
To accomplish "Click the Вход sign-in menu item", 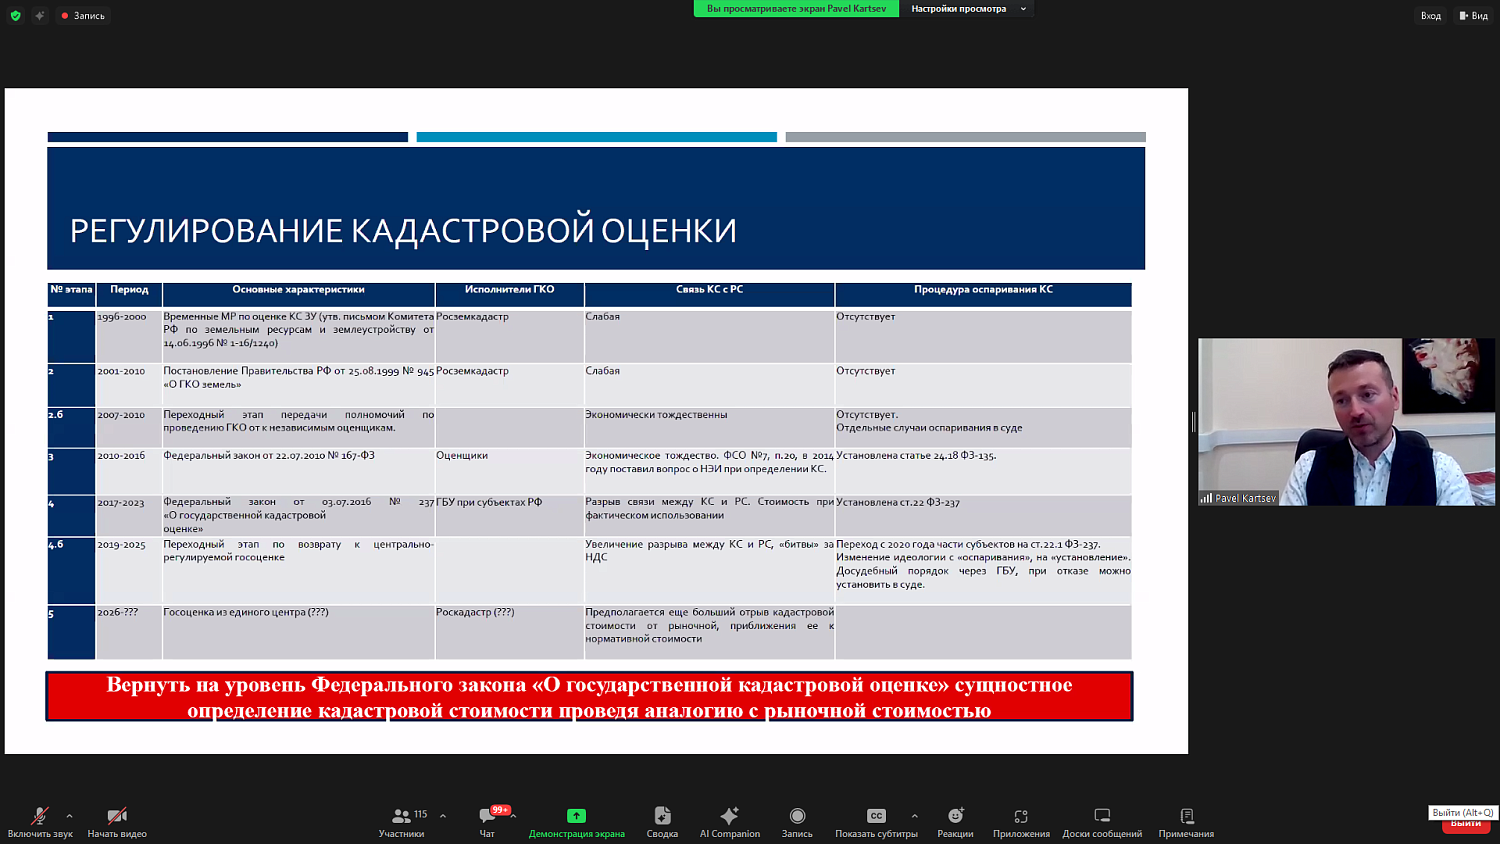I will (x=1430, y=15).
